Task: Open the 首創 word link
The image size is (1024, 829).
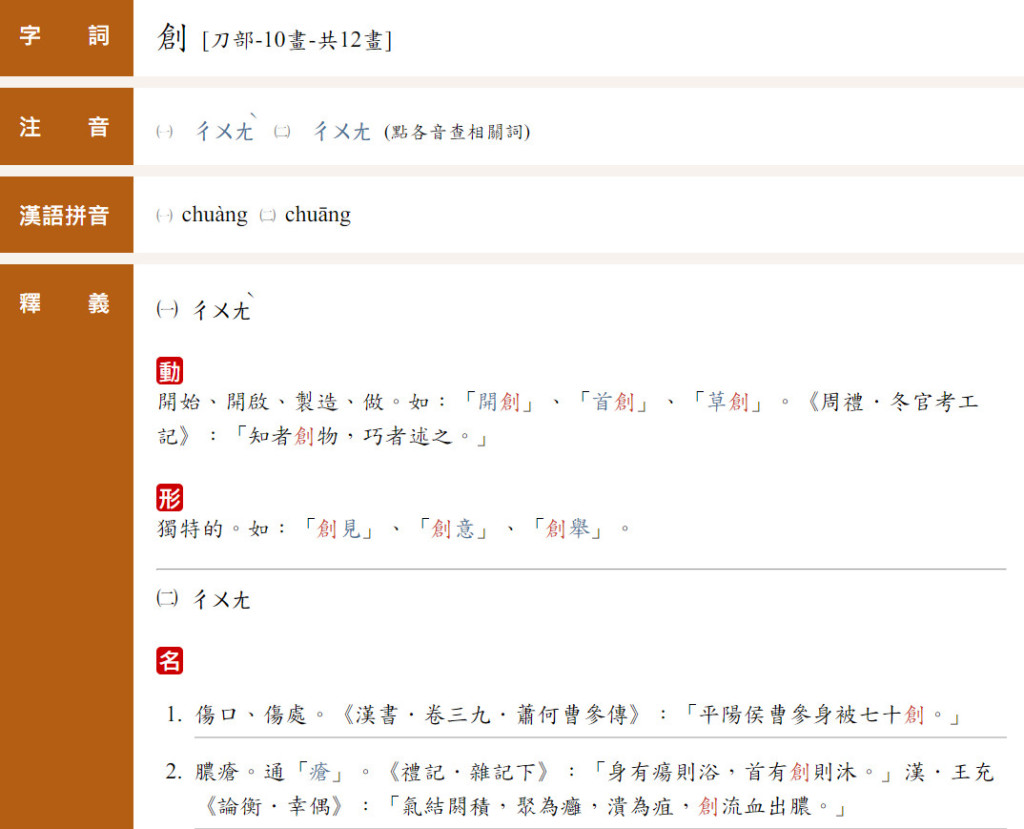Action: pos(615,403)
